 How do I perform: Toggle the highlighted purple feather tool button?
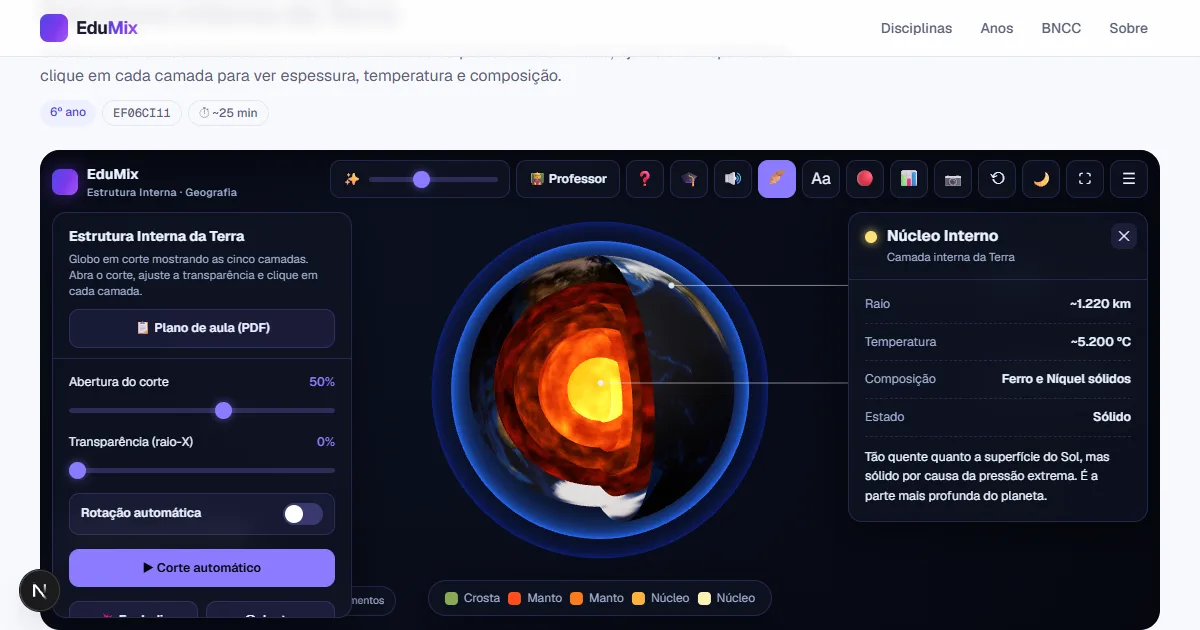tap(777, 179)
